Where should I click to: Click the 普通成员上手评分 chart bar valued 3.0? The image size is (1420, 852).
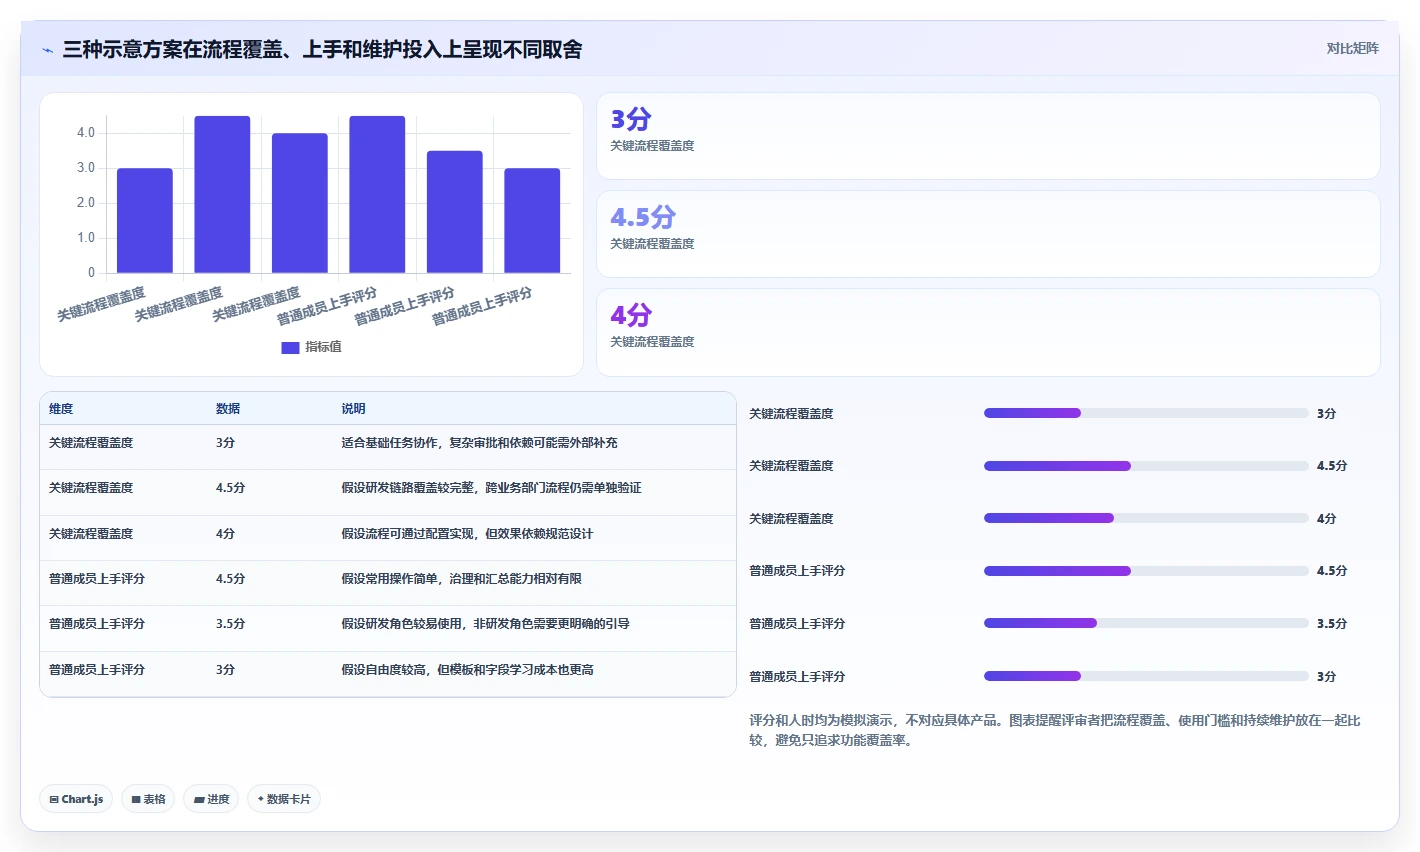click(x=532, y=220)
